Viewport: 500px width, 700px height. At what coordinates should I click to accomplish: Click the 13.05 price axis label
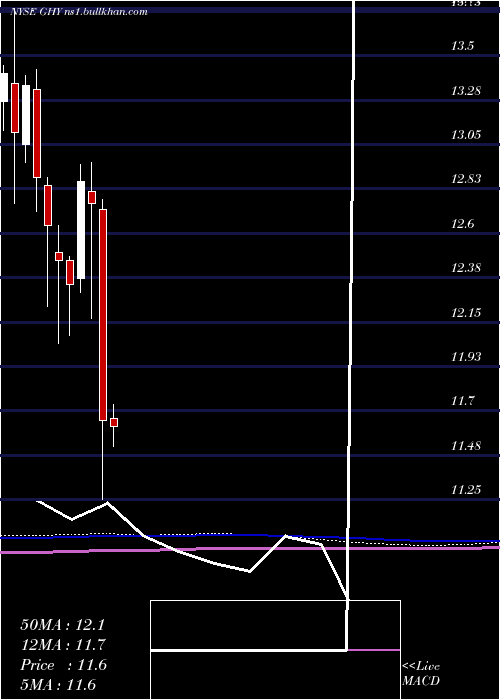[466, 135]
